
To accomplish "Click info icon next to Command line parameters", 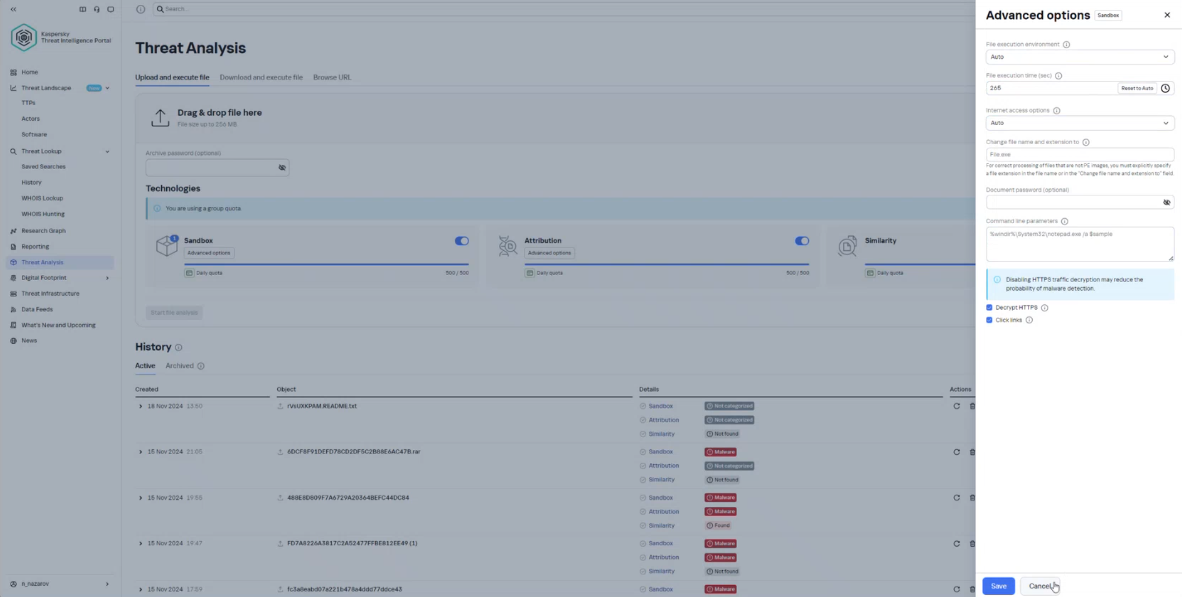I will point(1064,222).
